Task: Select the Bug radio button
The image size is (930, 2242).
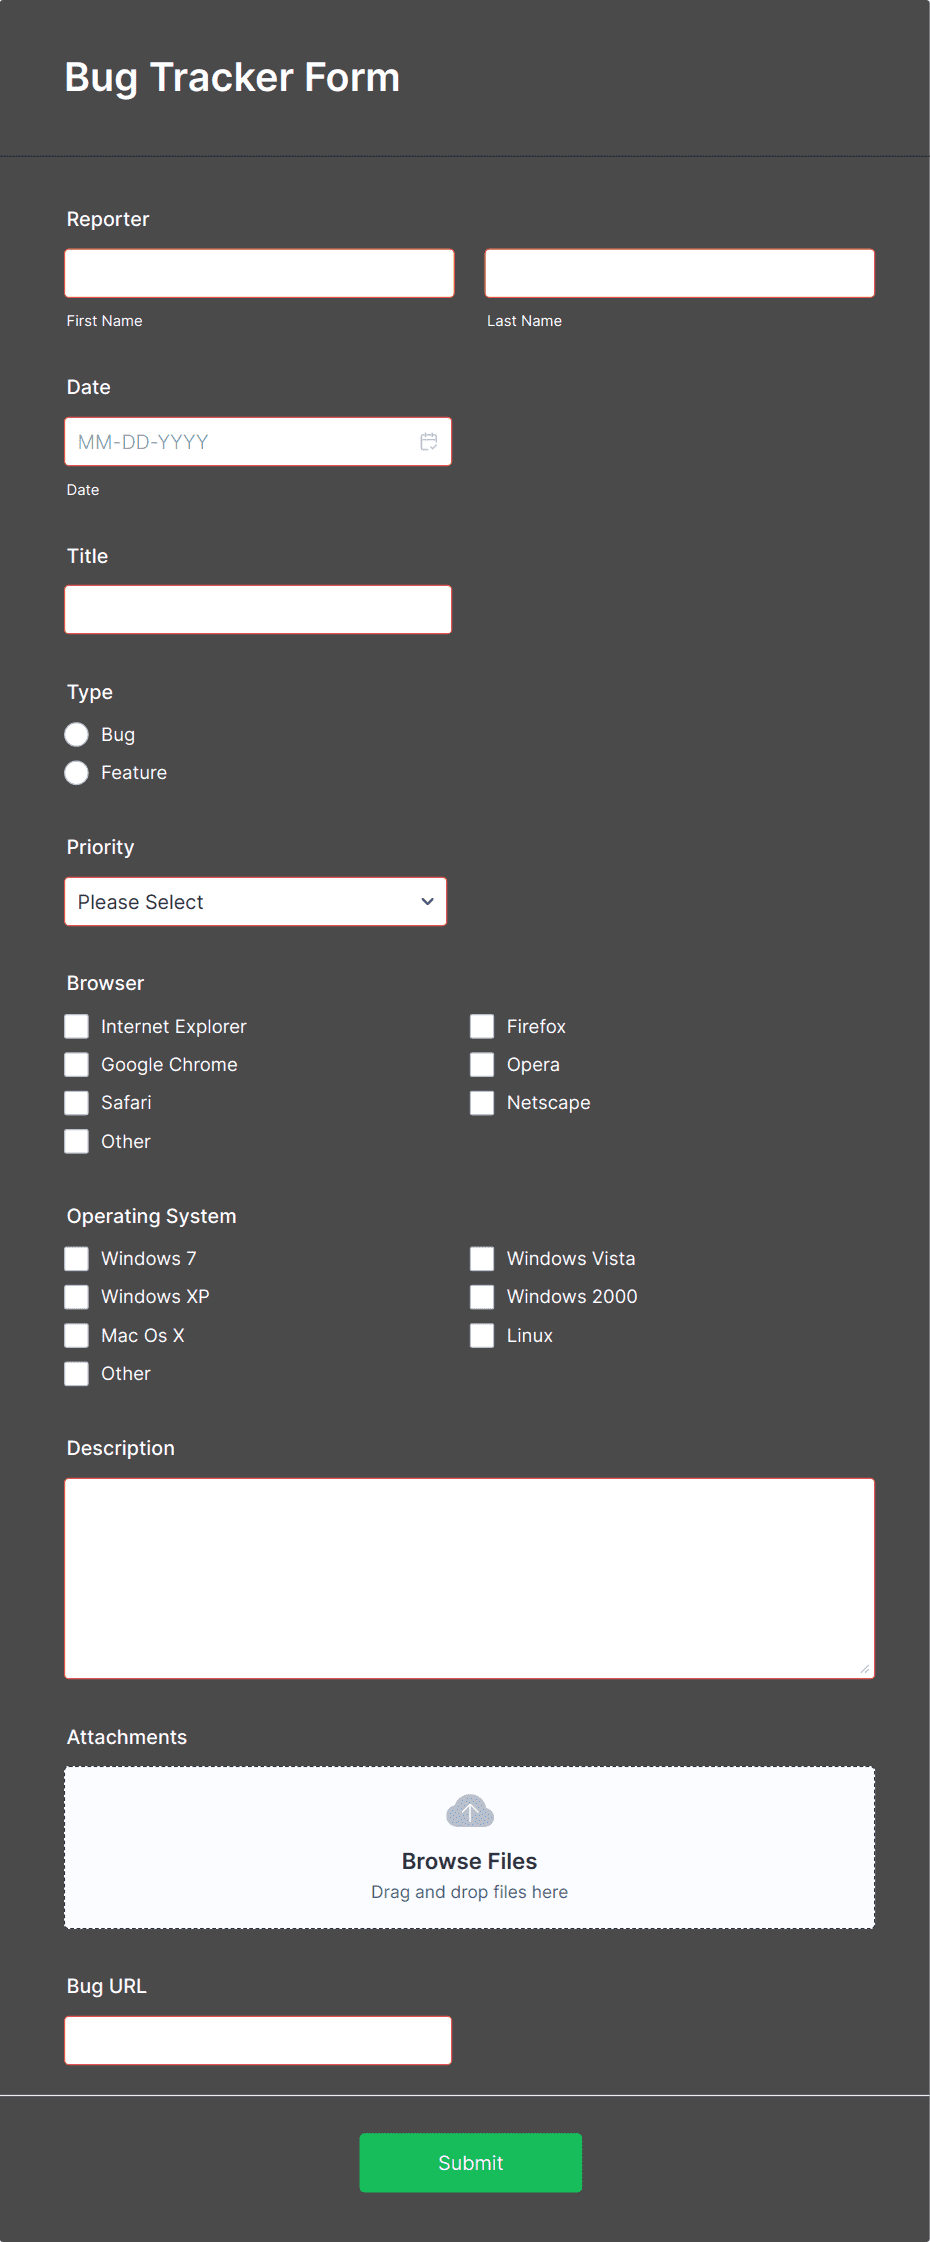Action: pyautogui.click(x=76, y=734)
